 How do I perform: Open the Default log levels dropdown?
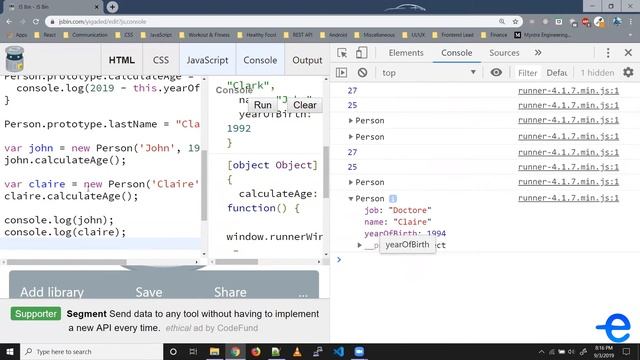coord(557,73)
